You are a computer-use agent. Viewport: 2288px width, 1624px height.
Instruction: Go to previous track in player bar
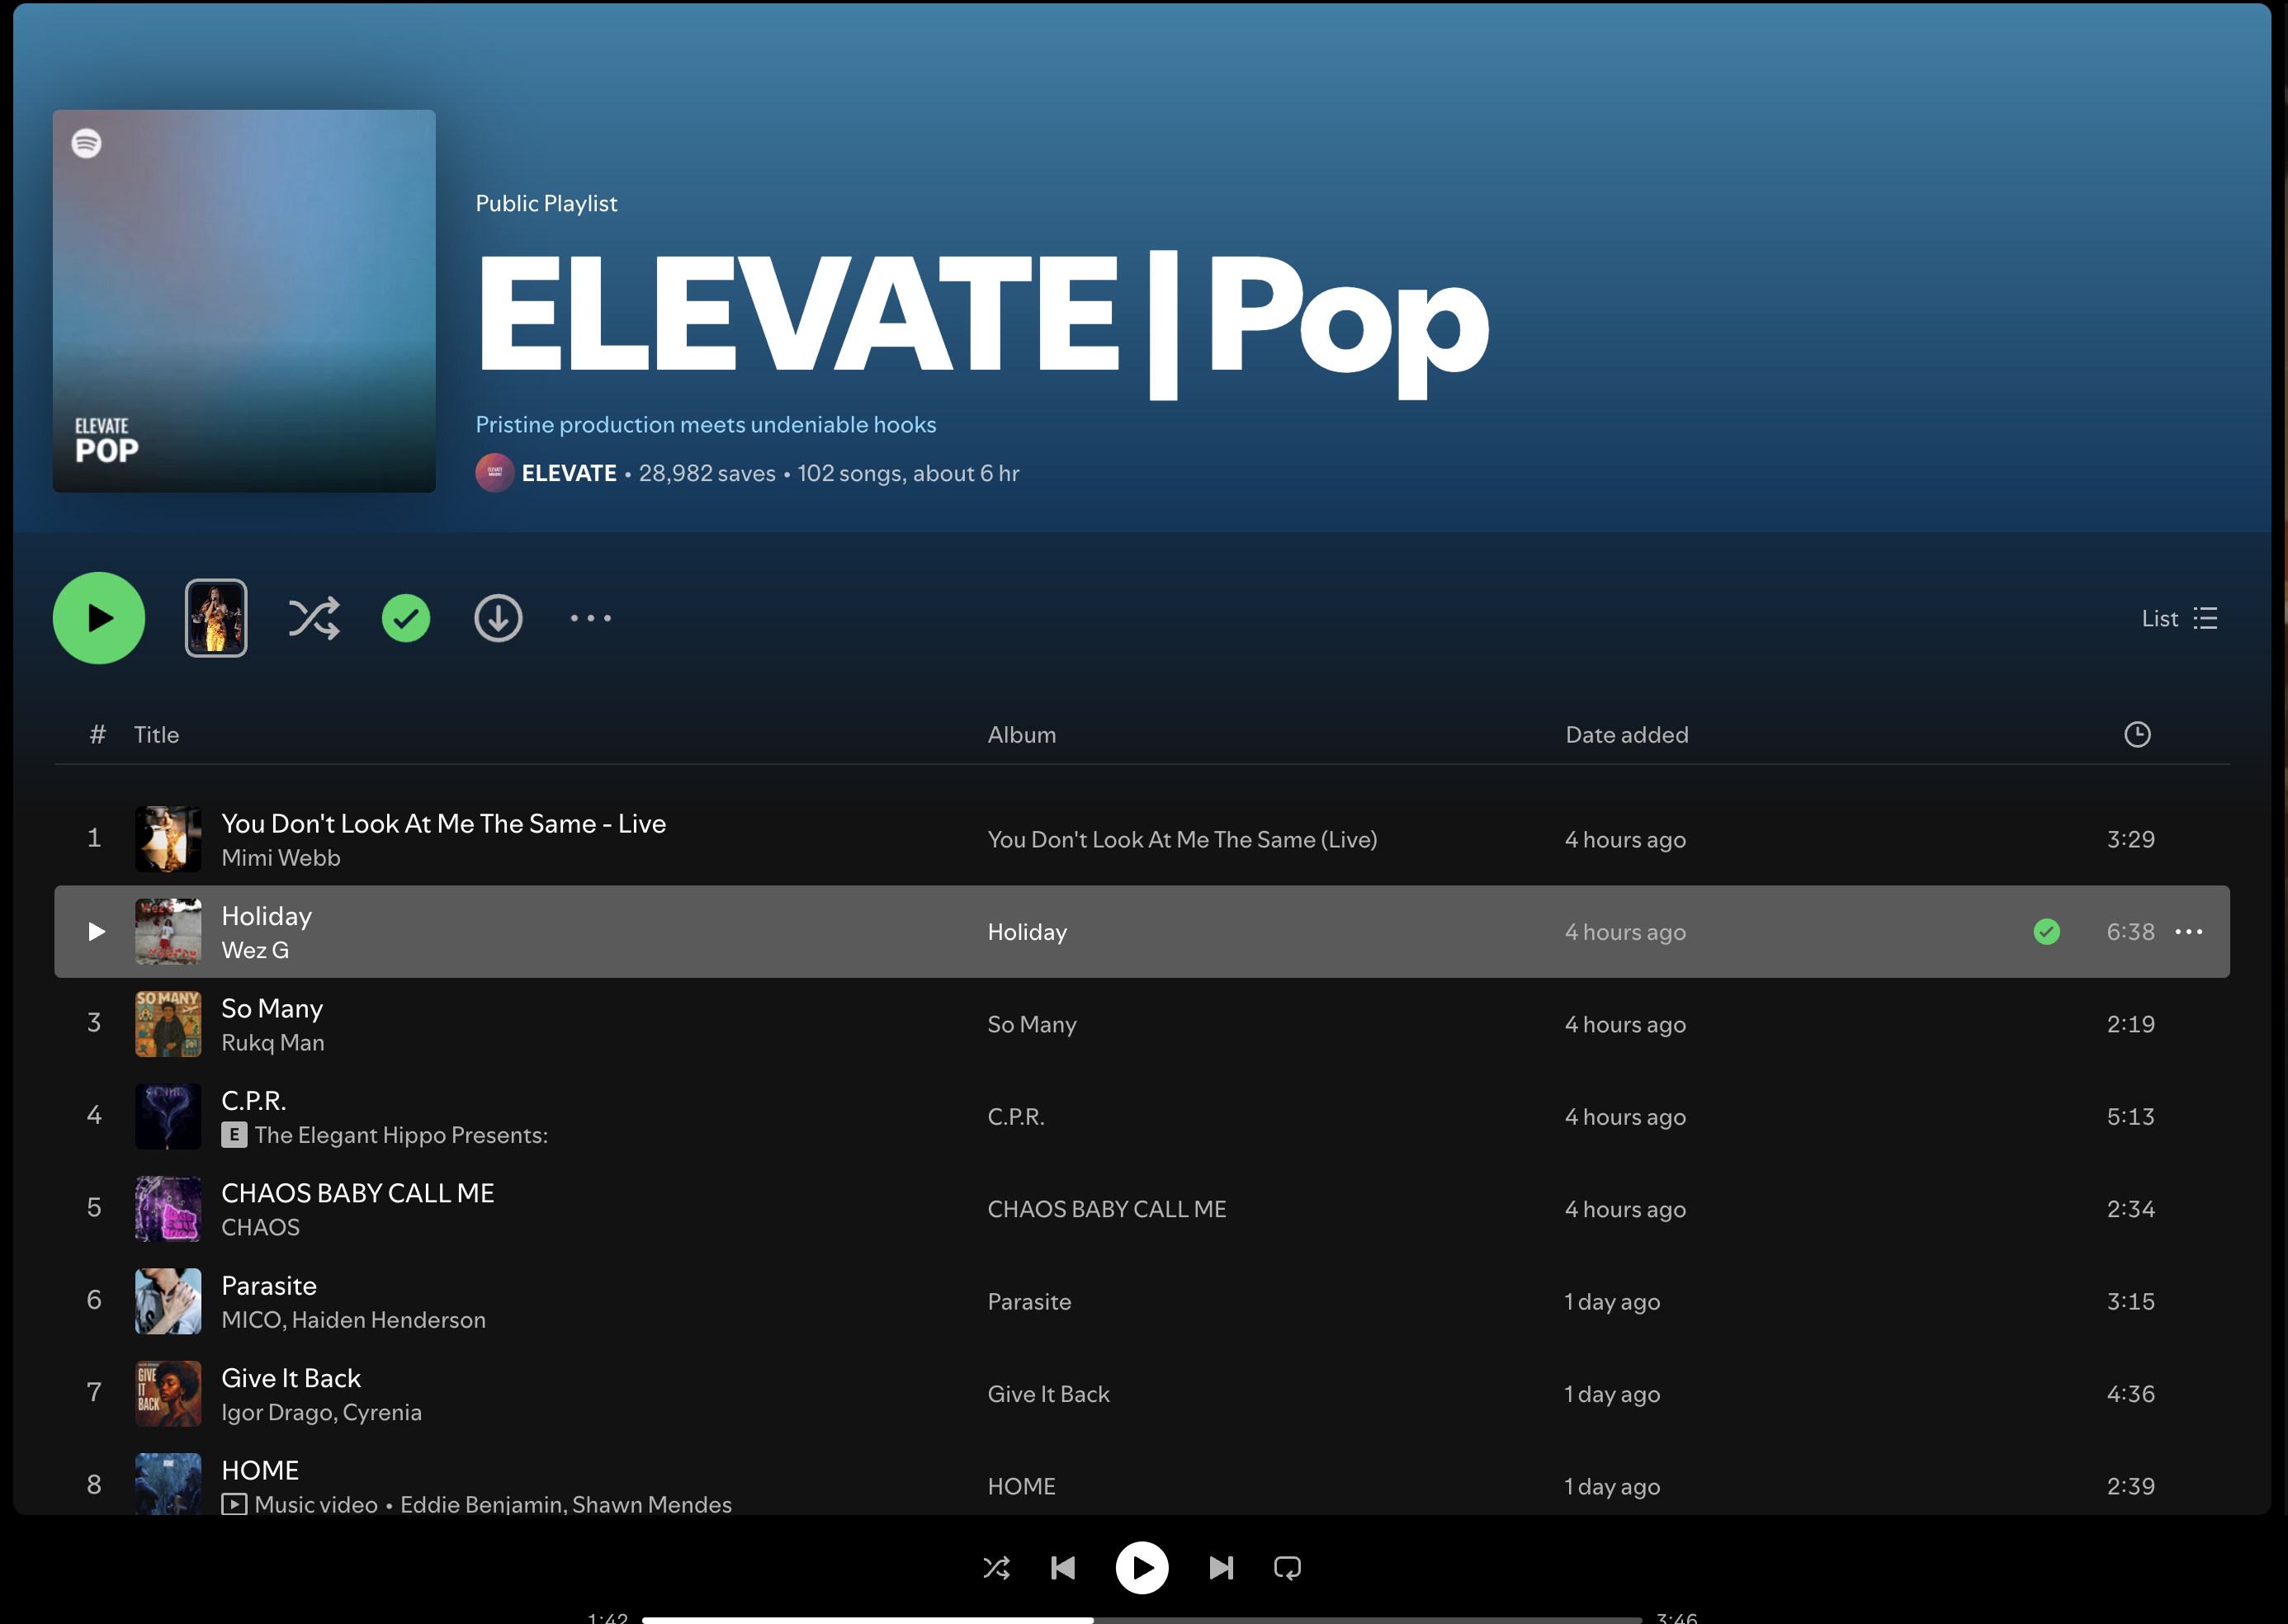coord(1063,1567)
